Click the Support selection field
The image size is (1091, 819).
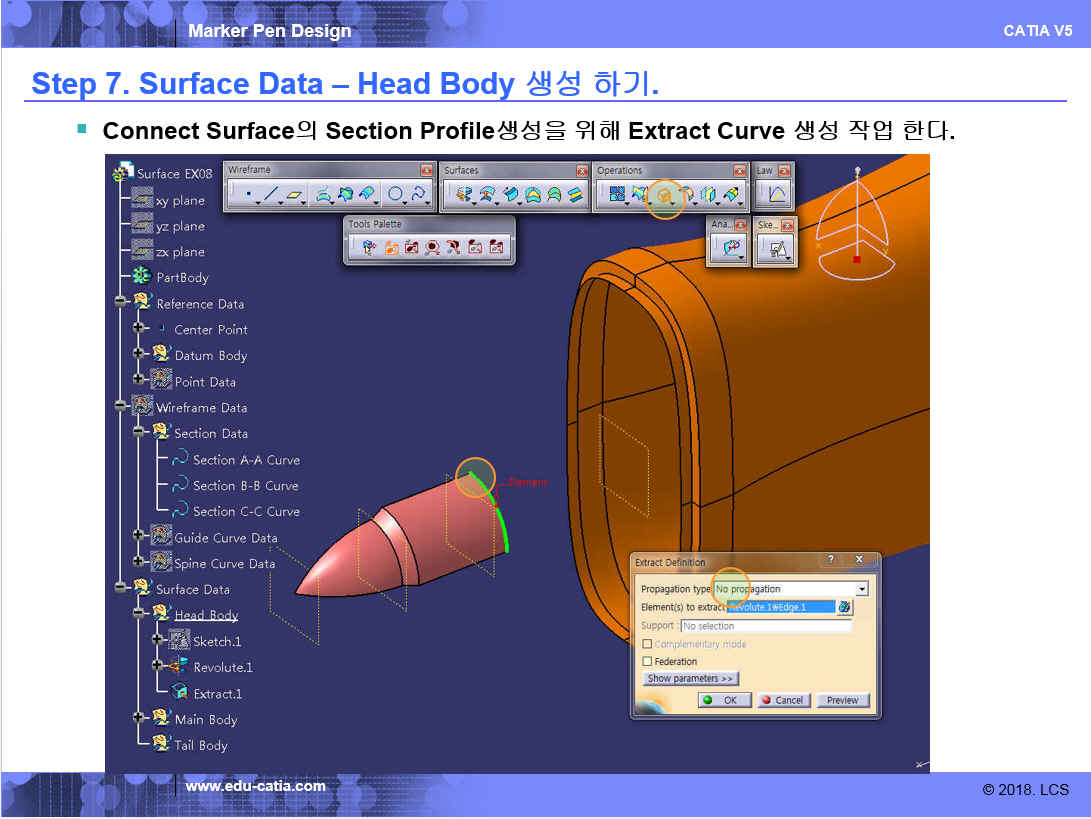tap(765, 626)
